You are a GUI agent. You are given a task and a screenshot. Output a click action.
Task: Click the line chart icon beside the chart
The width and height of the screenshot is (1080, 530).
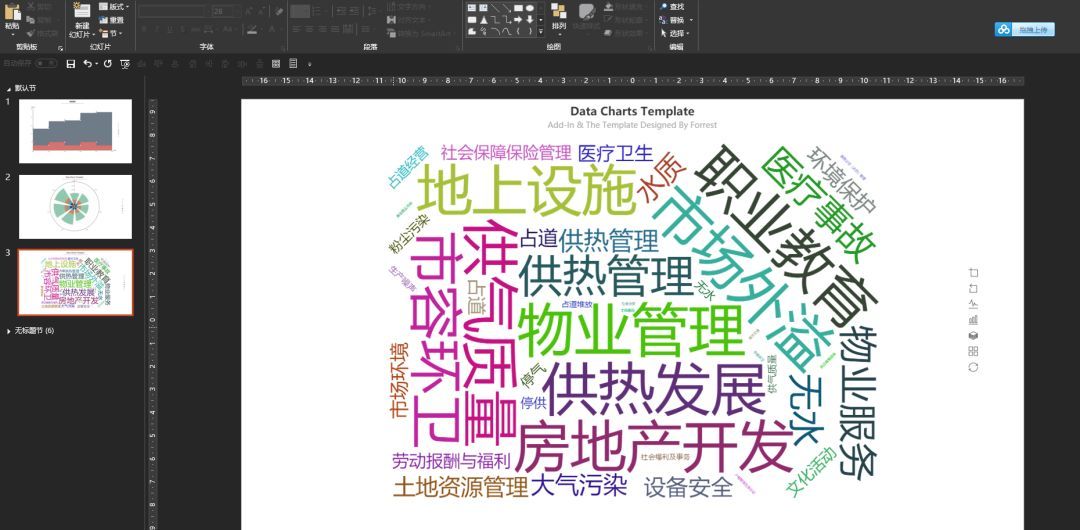pos(973,304)
